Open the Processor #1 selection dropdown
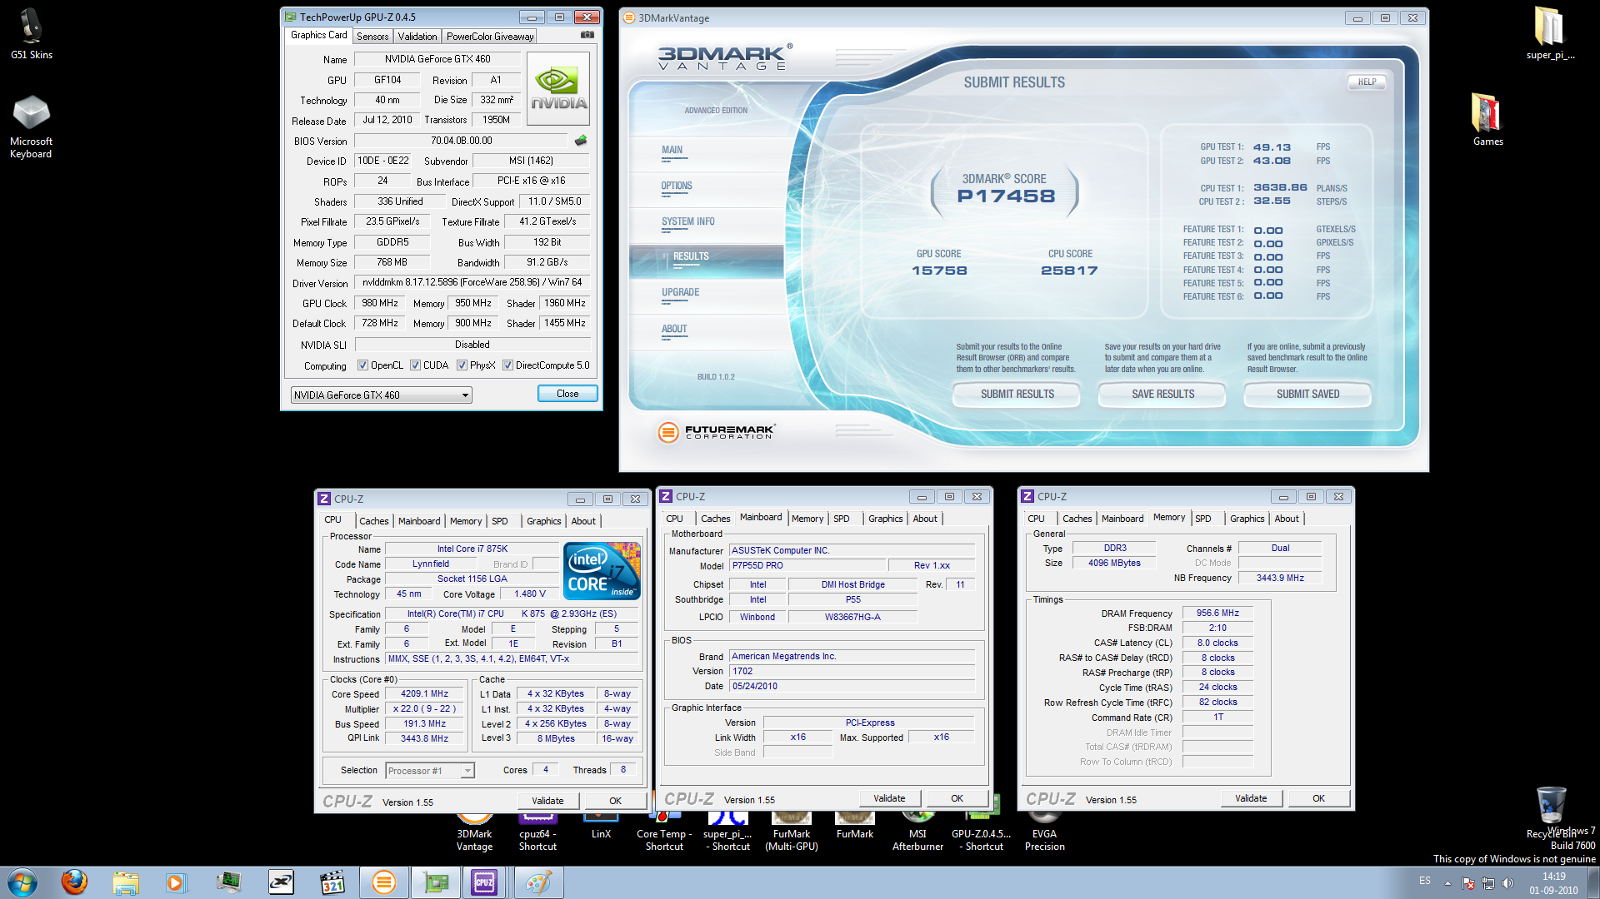Viewport: 1600px width, 899px height. pos(430,770)
